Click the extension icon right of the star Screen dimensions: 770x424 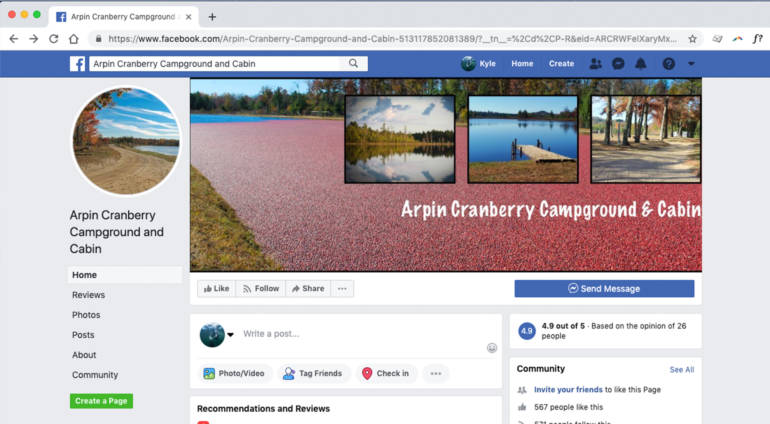coord(717,39)
